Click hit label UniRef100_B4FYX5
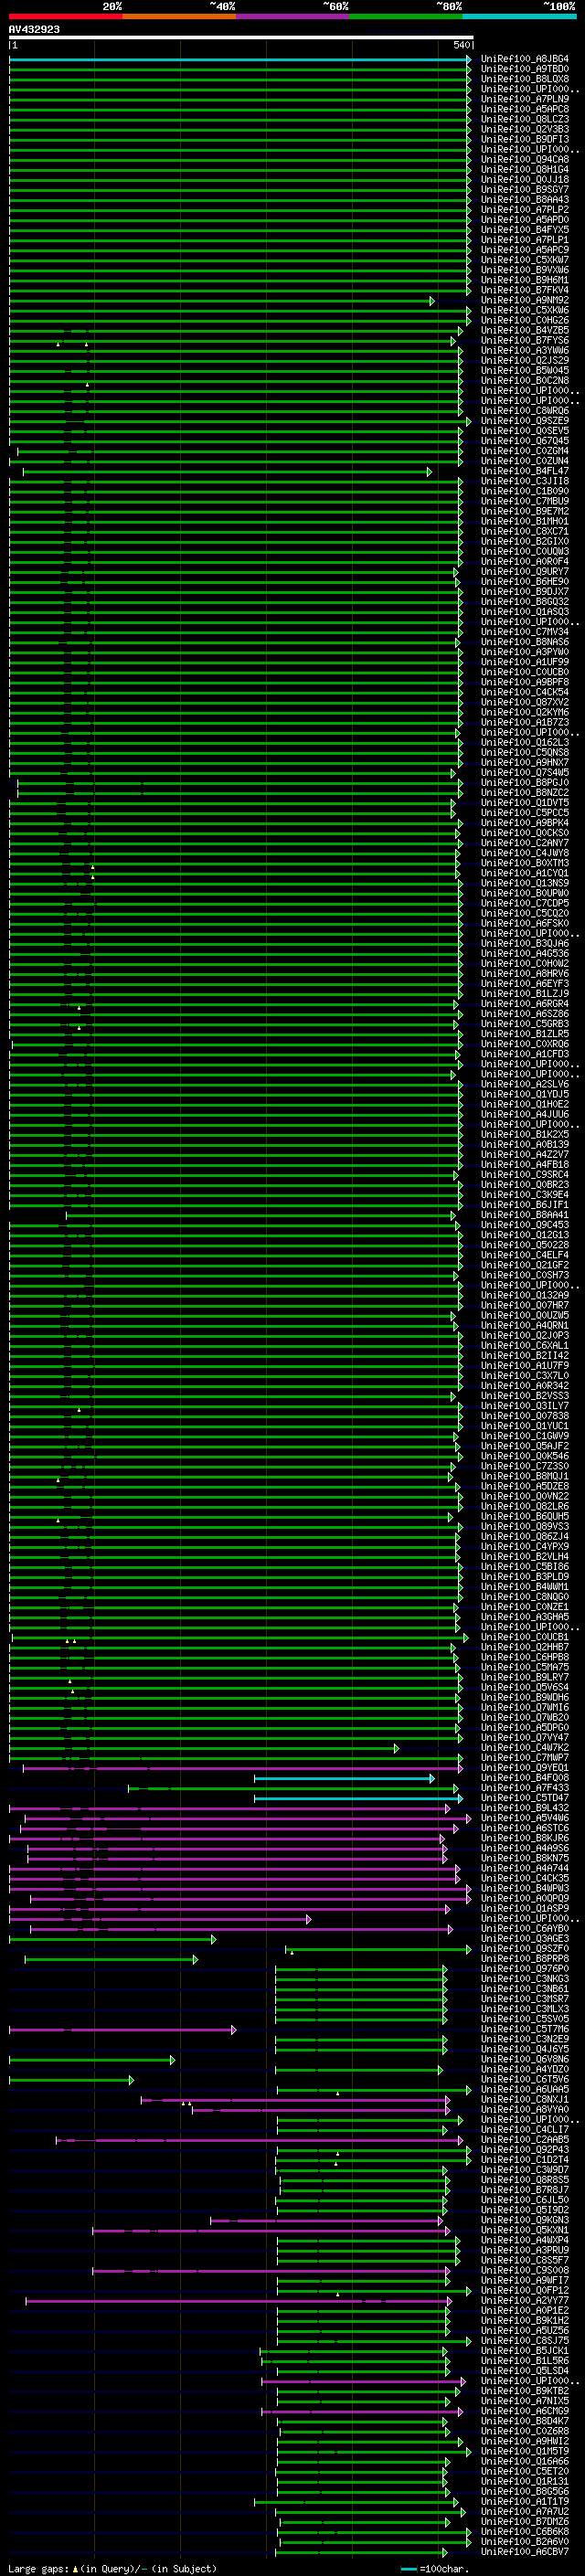585x2576 pixels. (525, 230)
